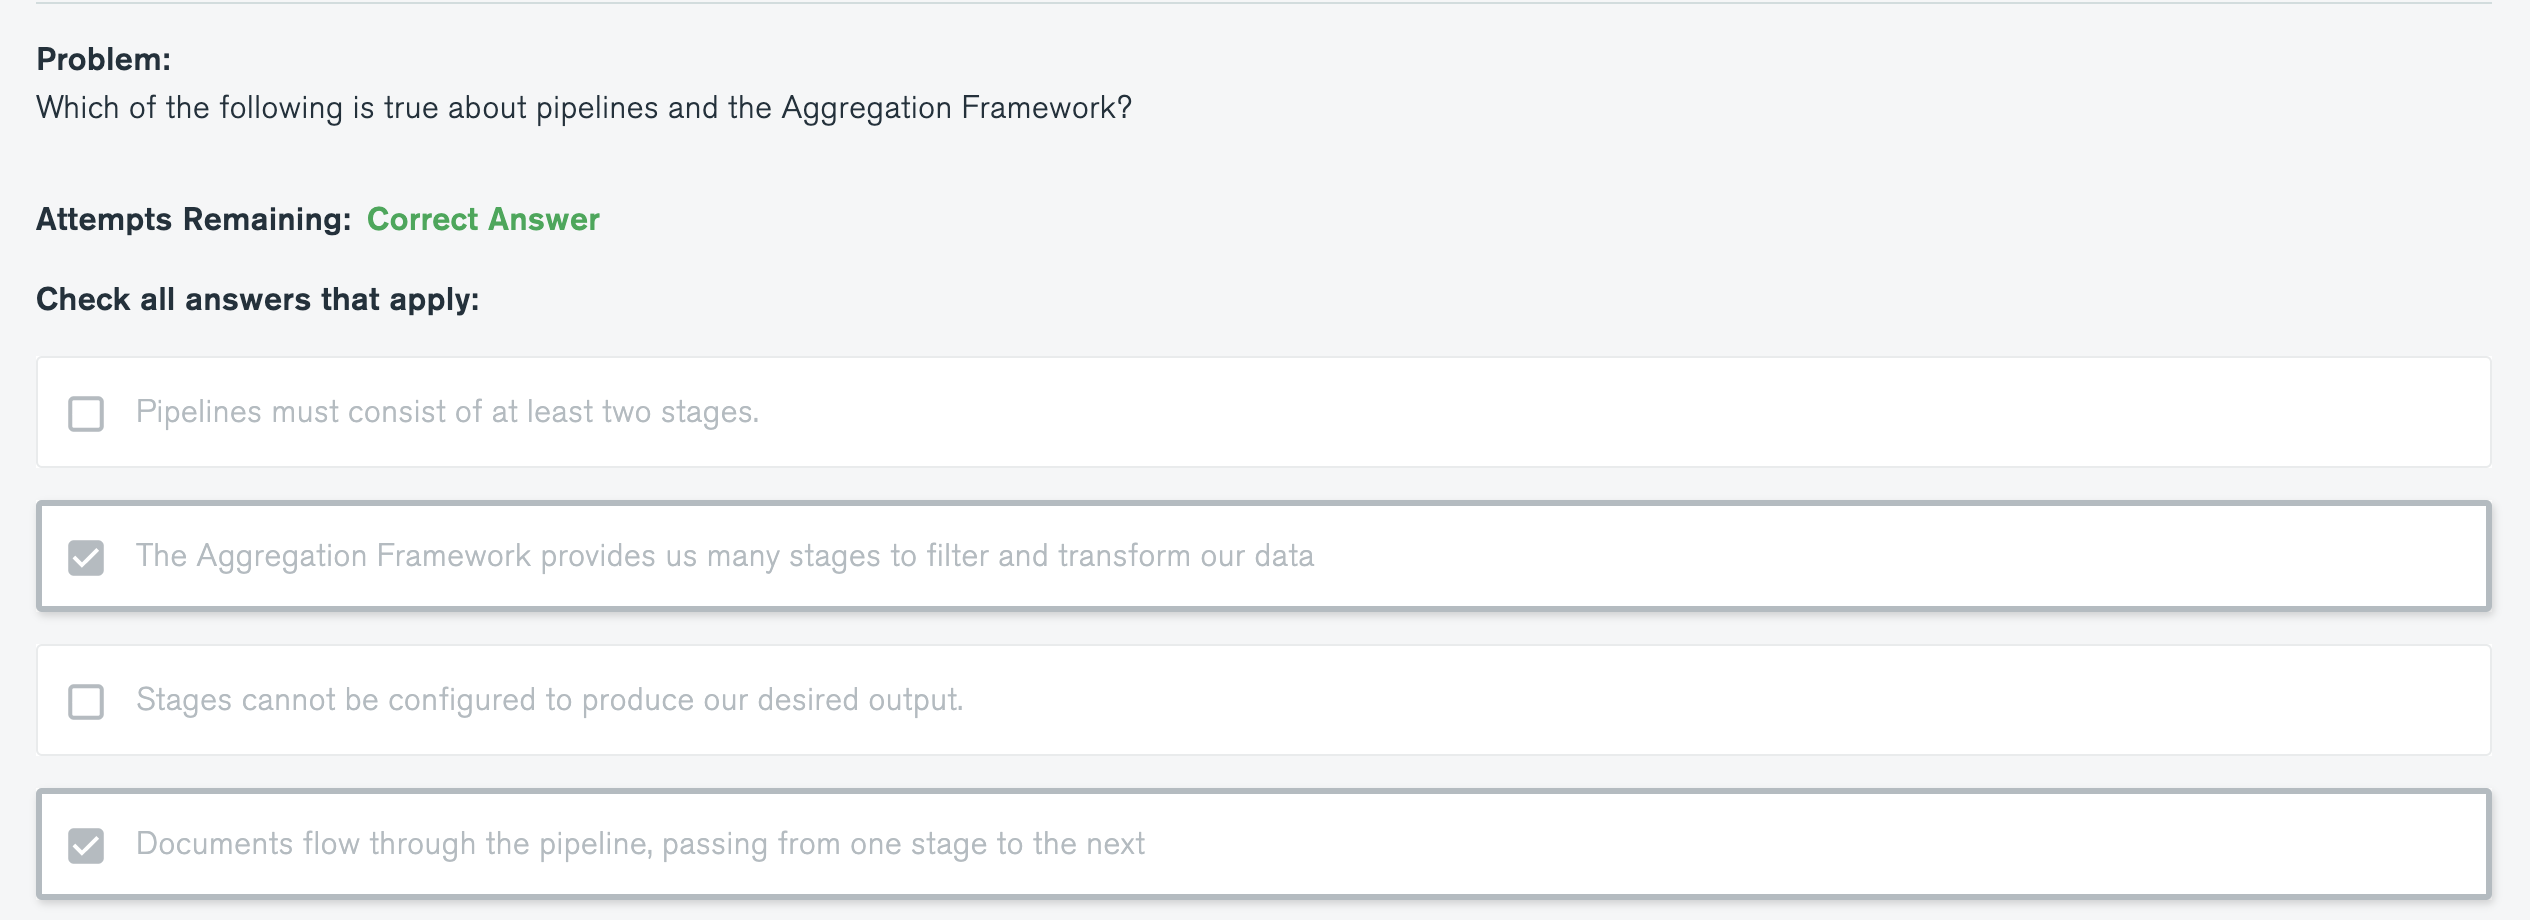Click the 'Pipelines must consist of at least two stages' text
Image resolution: width=2530 pixels, height=920 pixels.
(x=447, y=412)
